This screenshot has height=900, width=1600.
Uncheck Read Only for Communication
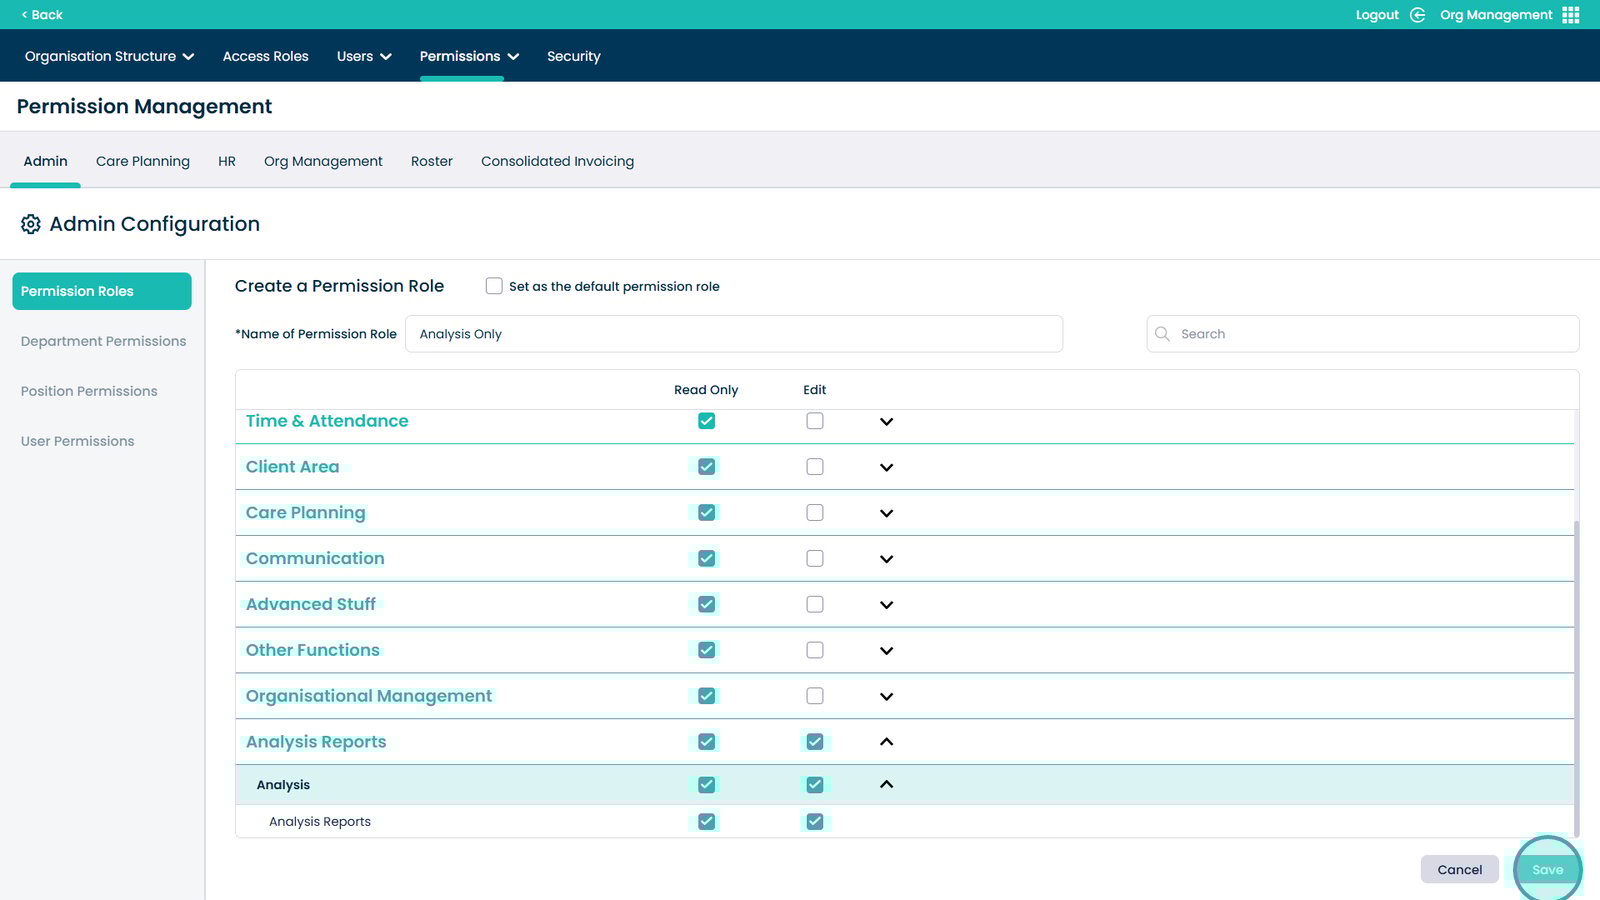pyautogui.click(x=706, y=559)
